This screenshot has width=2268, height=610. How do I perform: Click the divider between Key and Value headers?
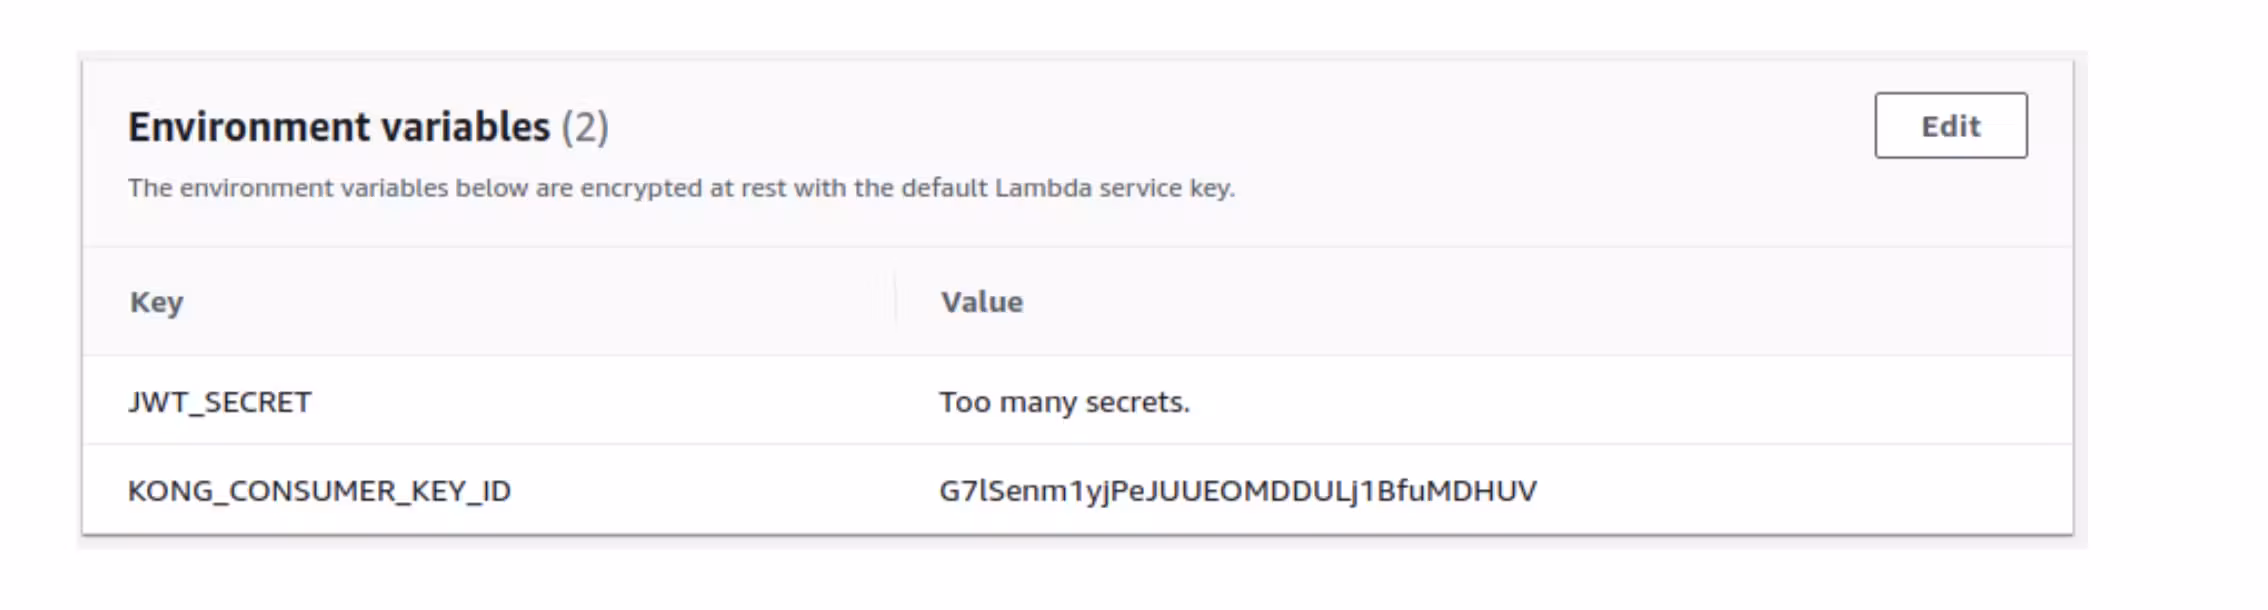pyautogui.click(x=895, y=302)
